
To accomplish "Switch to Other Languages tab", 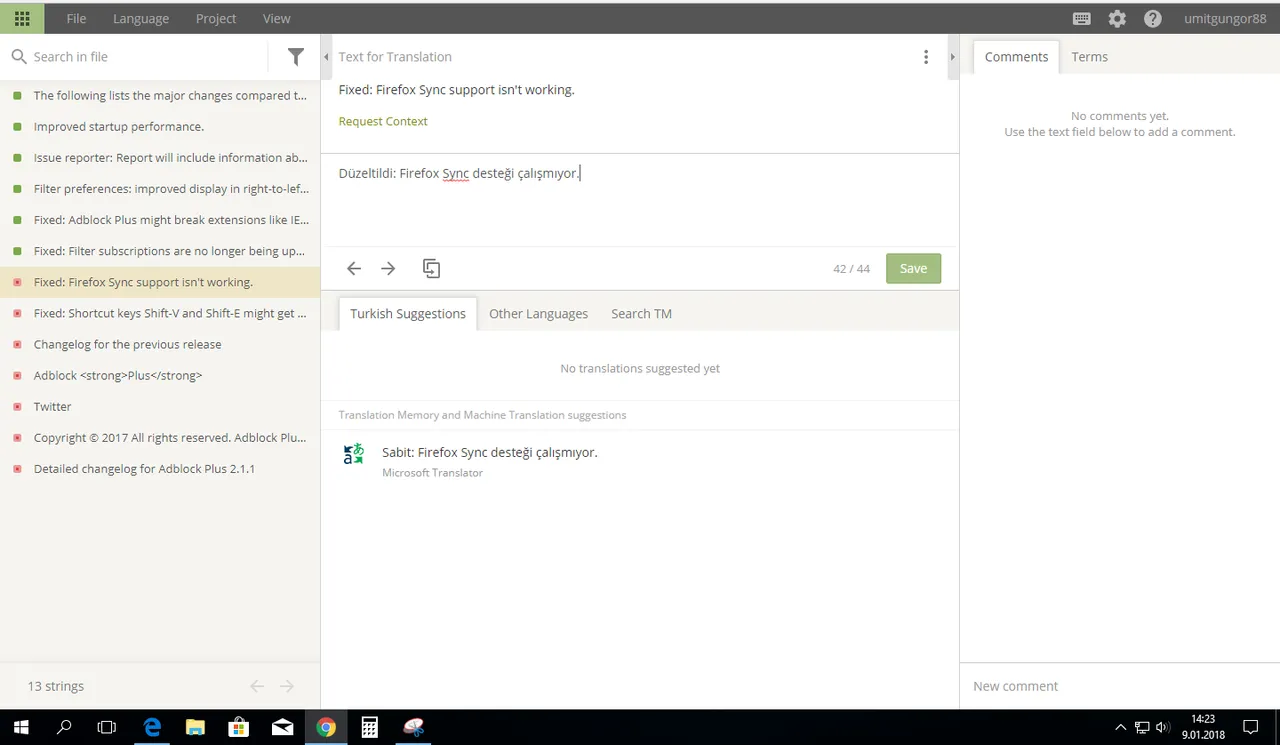I will point(538,313).
